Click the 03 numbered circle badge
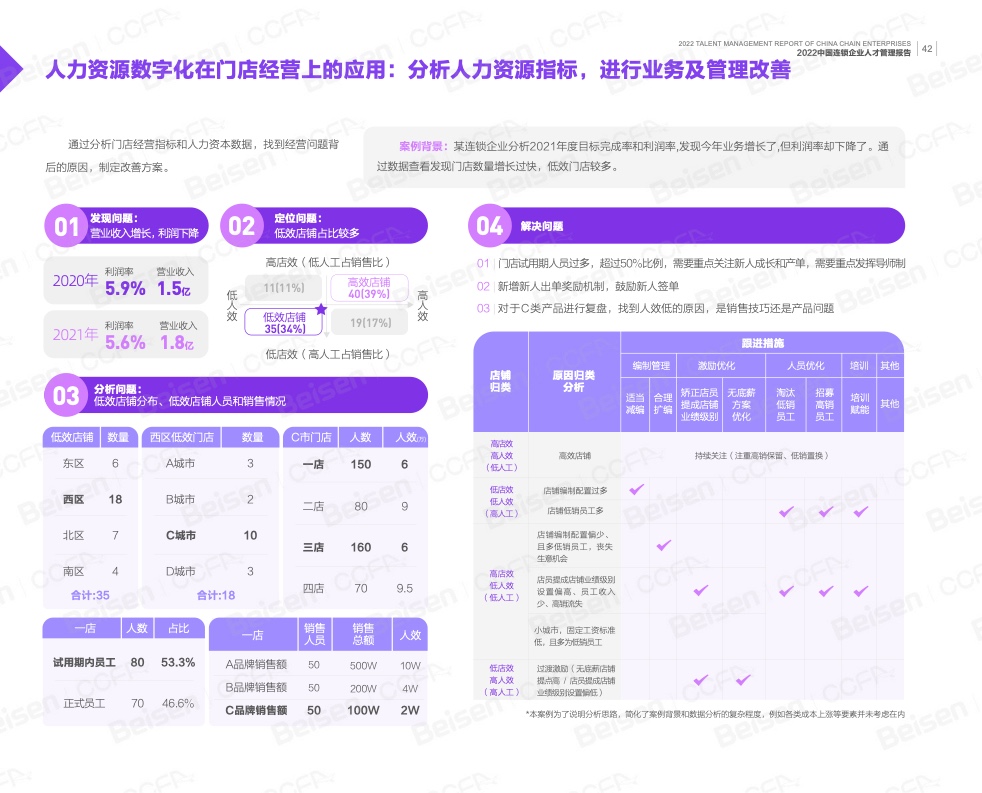 (x=66, y=396)
